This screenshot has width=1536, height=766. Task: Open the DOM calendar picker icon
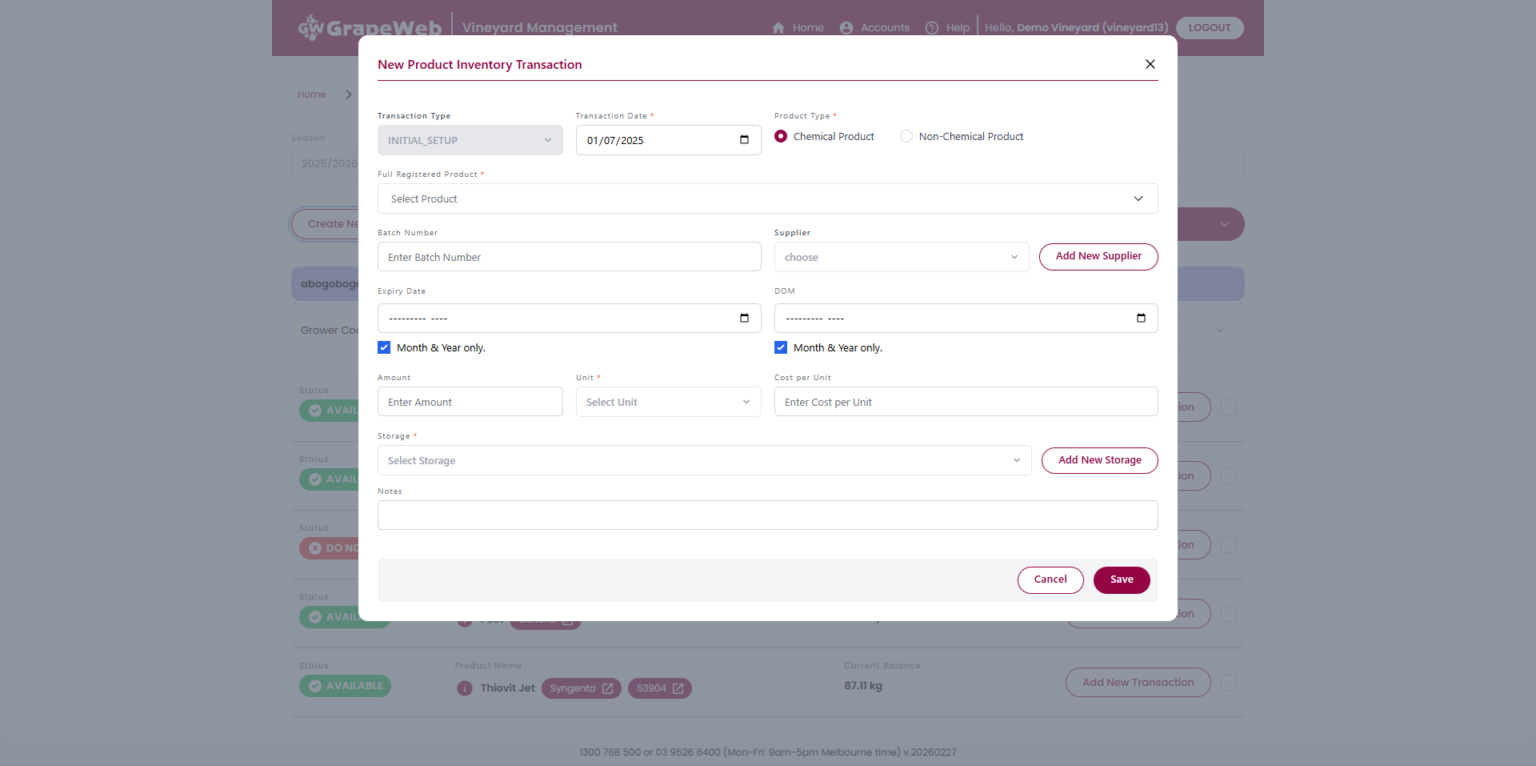coord(1141,318)
